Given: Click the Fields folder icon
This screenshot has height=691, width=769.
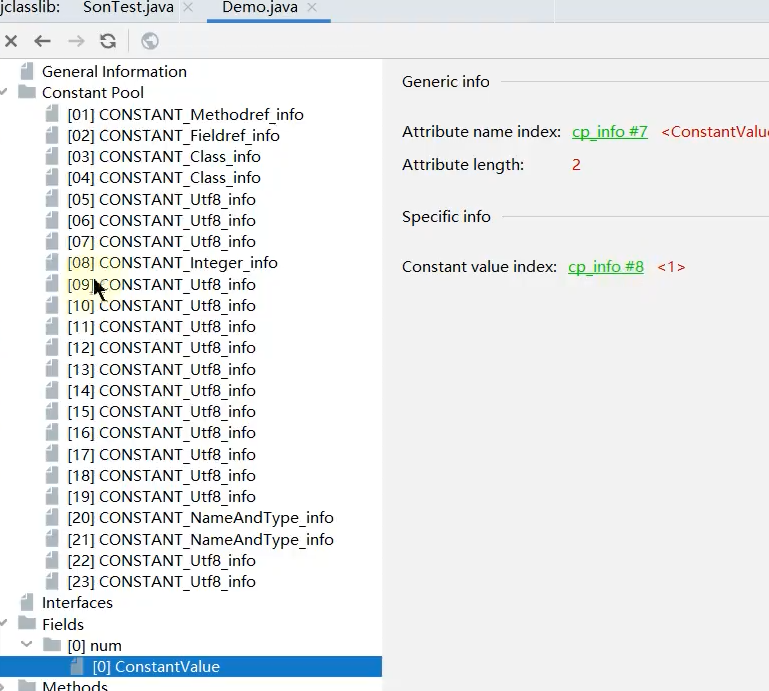Looking at the screenshot, I should (27, 623).
